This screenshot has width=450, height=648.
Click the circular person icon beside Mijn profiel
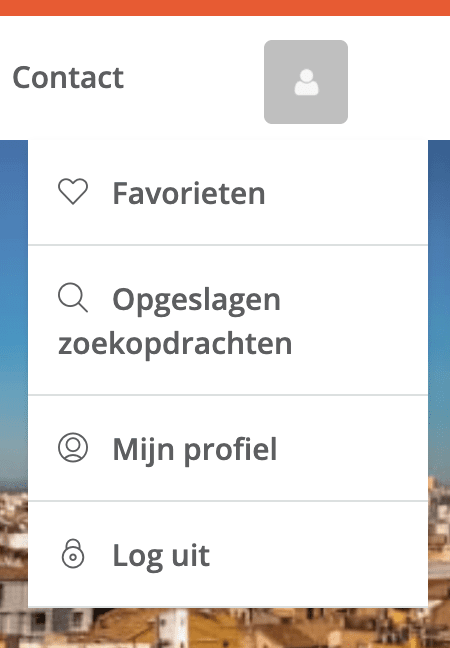(x=73, y=448)
